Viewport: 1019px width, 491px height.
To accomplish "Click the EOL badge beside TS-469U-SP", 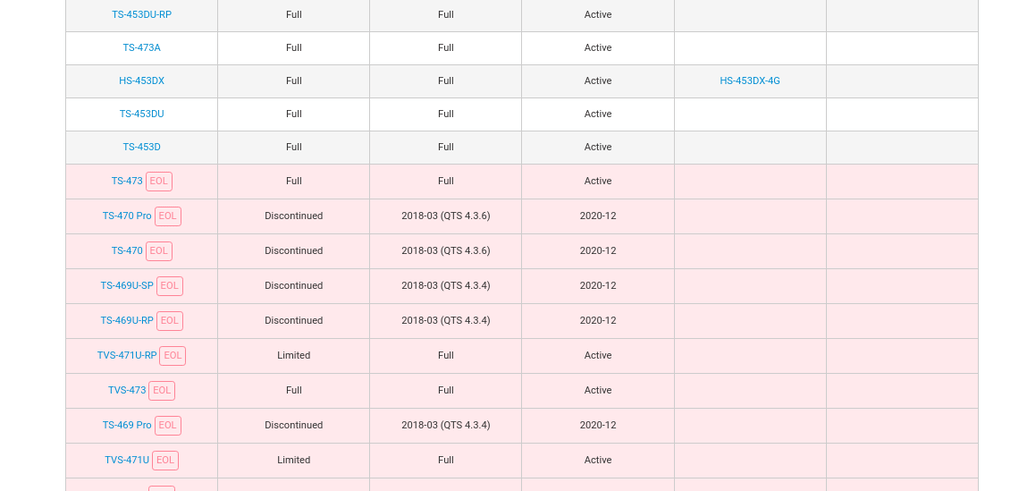I will 170,286.
